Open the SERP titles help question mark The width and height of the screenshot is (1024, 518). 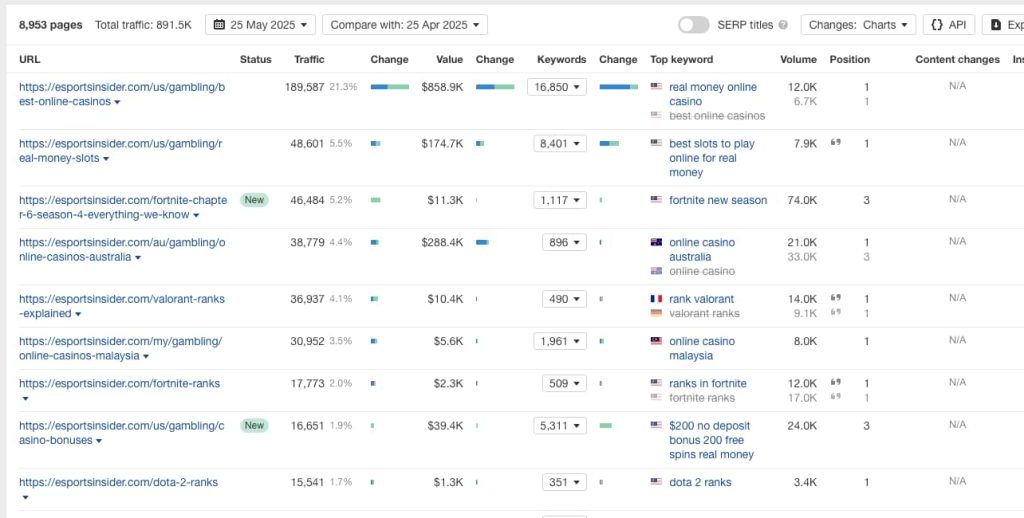click(783, 25)
